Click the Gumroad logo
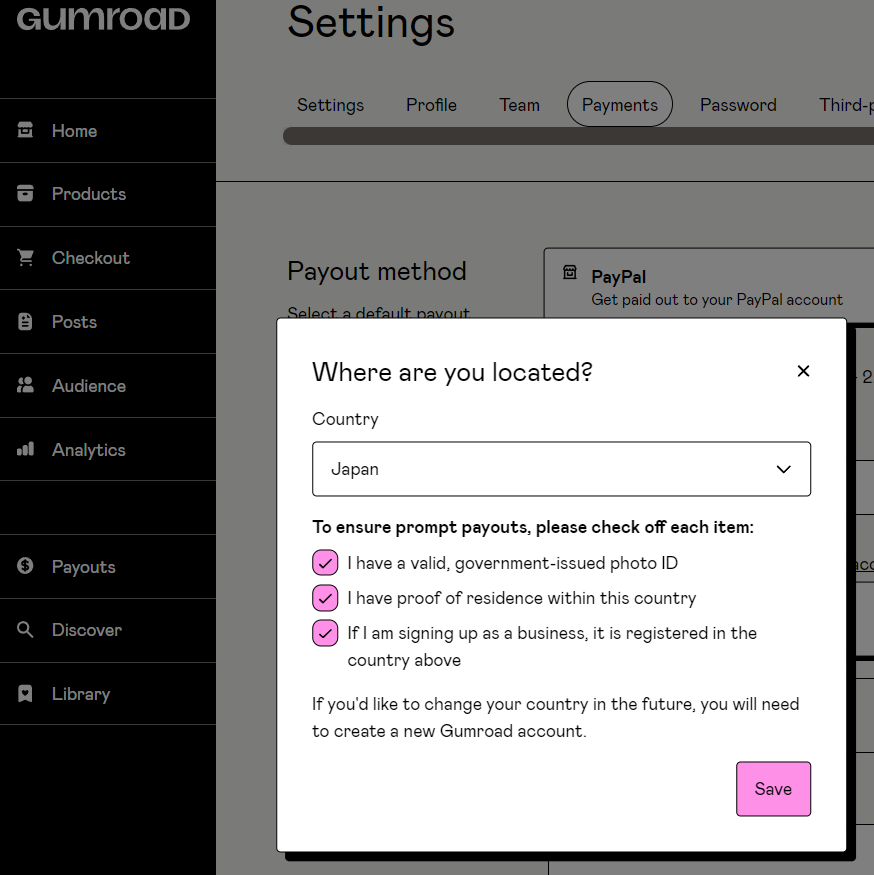This screenshot has width=874, height=875. pyautogui.click(x=103, y=19)
